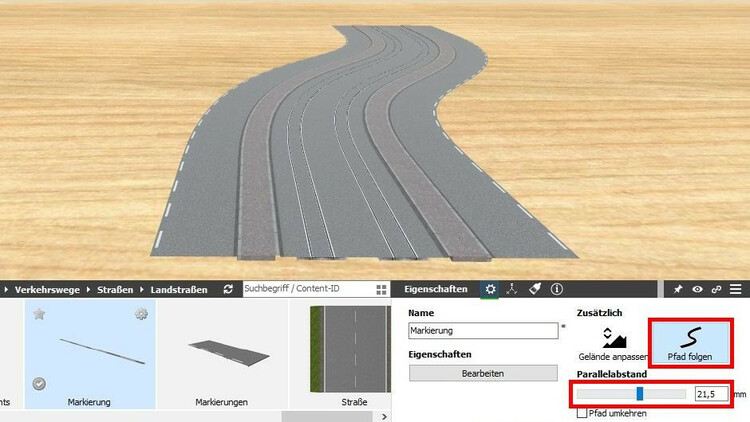This screenshot has height=422, width=750.
Task: Focus the Suchbegriff / Content-ID search box
Action: pyautogui.click(x=309, y=289)
